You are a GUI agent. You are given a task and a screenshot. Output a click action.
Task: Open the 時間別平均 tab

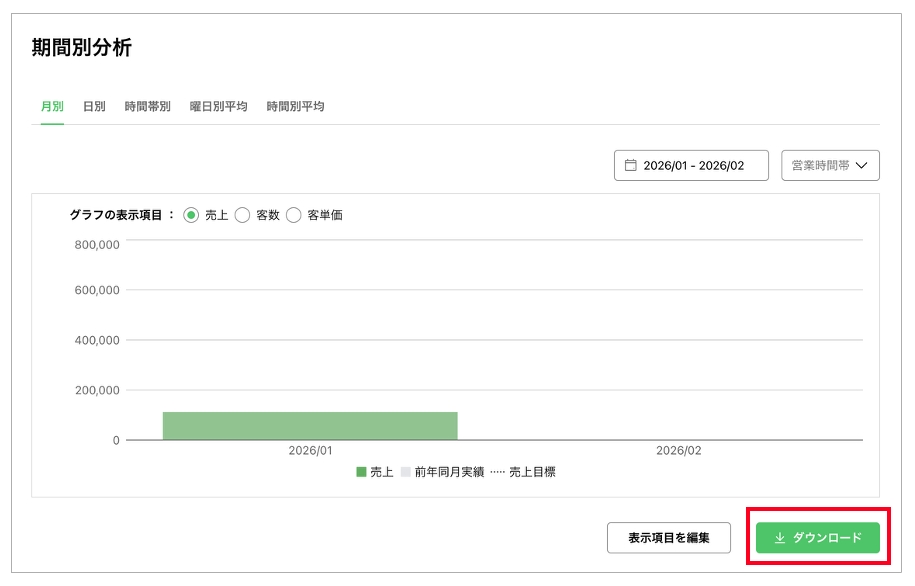coord(295,106)
